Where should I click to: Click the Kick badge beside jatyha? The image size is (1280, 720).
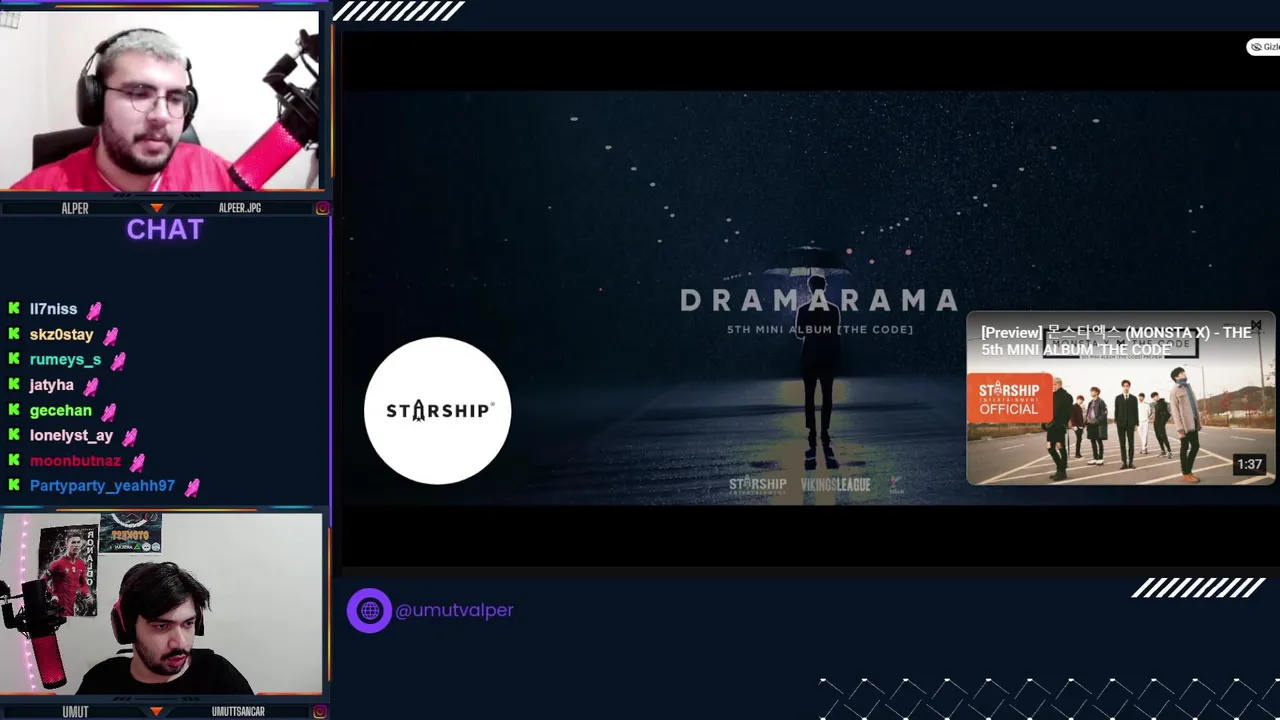14,384
